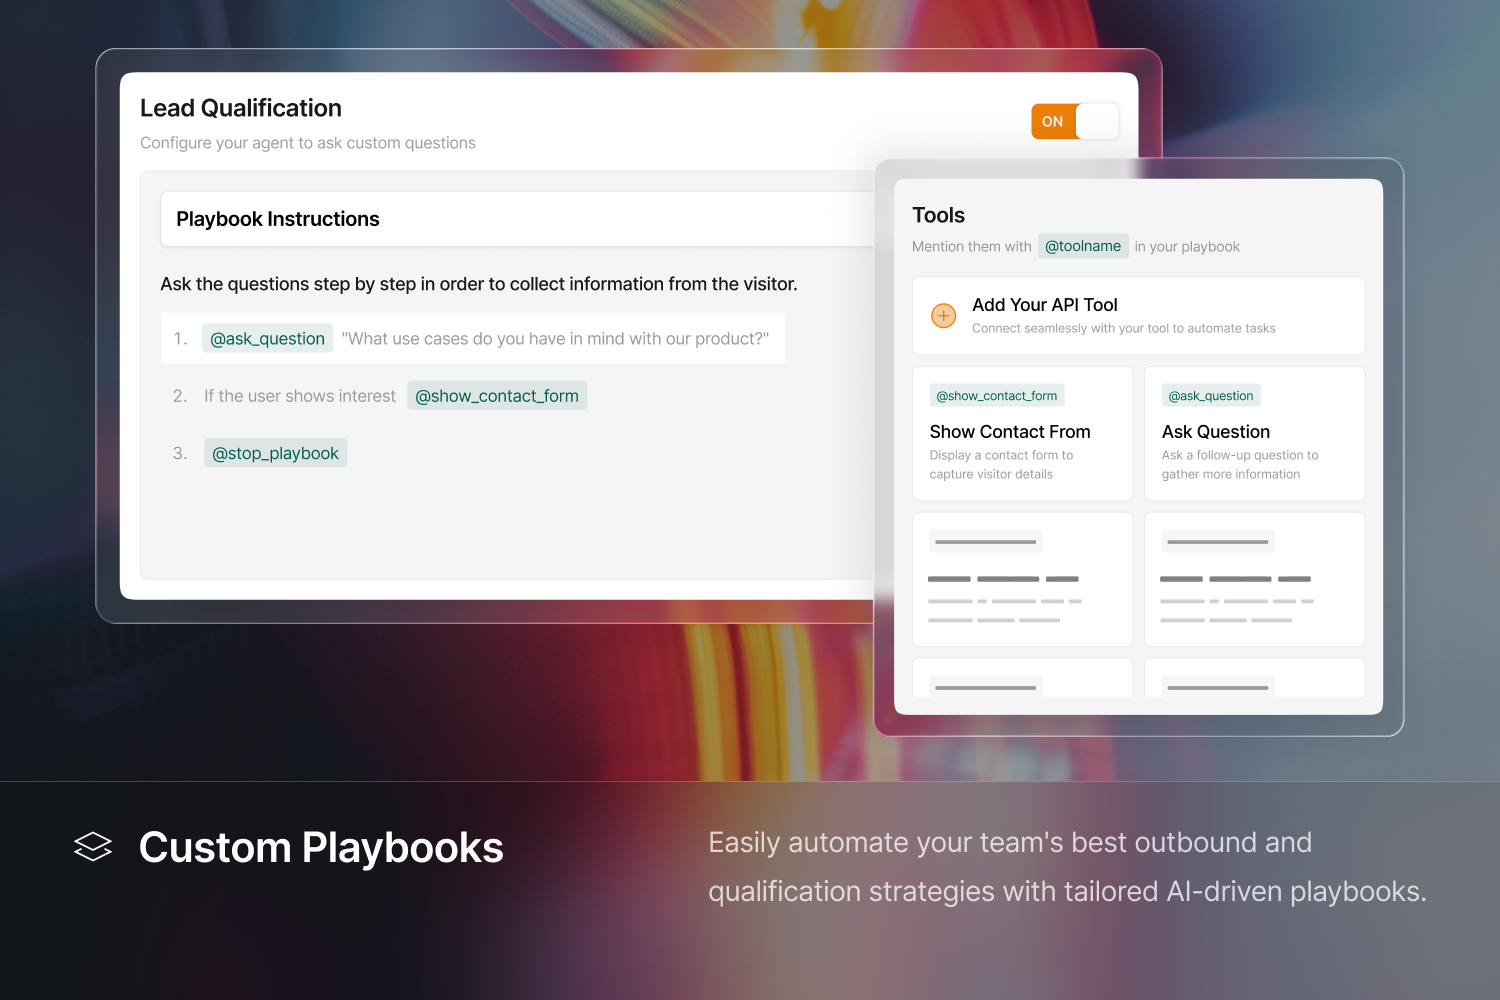The image size is (1500, 1000).
Task: Select the right placeholder tool card in third row
Action: pos(1254,579)
